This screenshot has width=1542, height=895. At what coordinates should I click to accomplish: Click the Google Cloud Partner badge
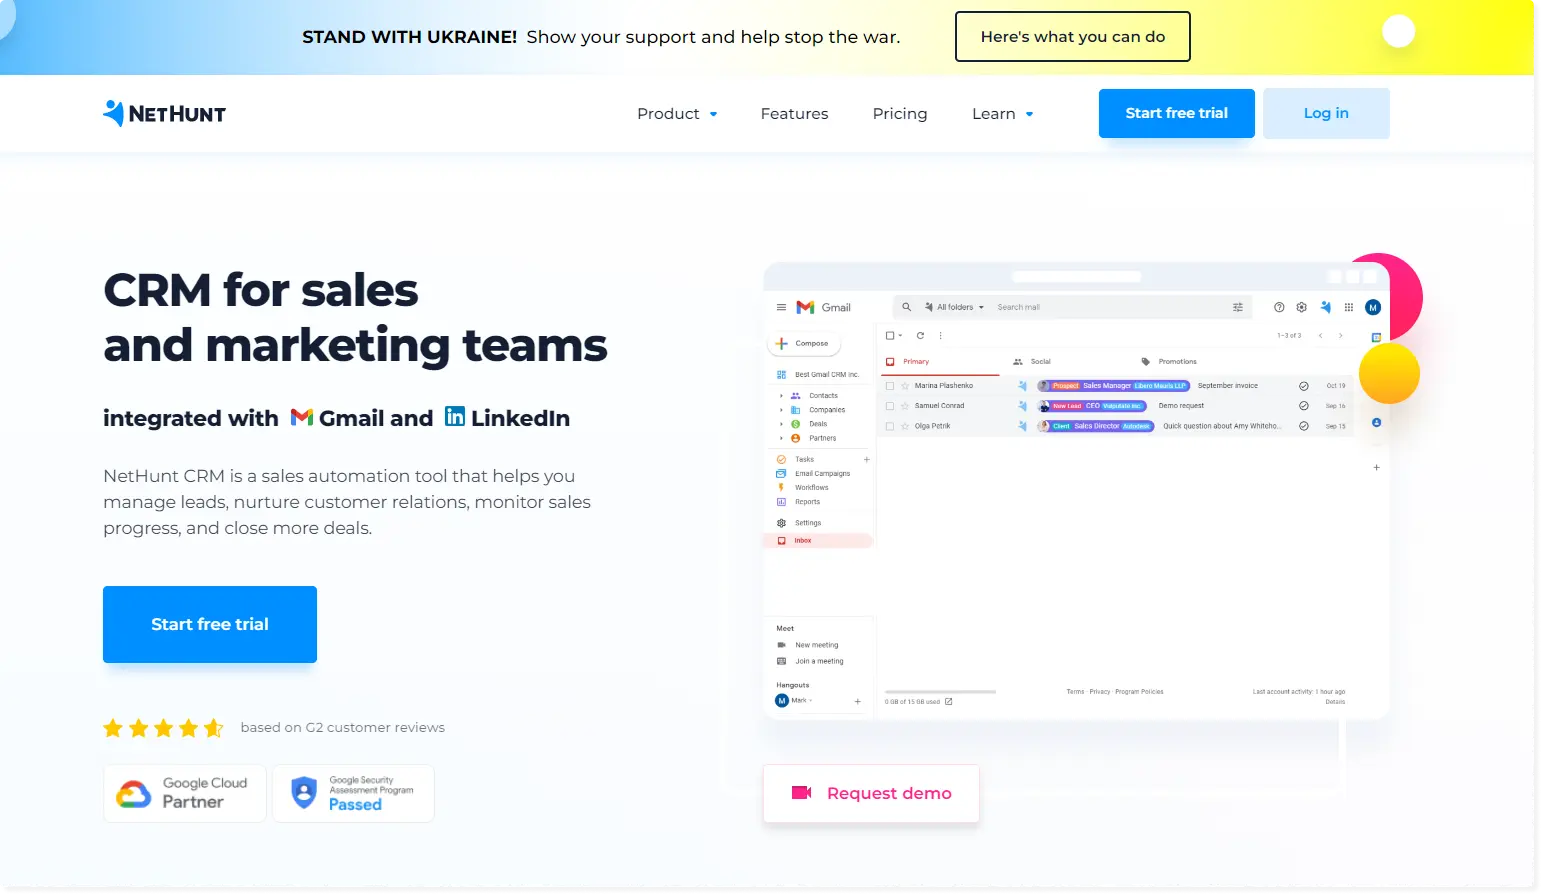[x=185, y=793]
